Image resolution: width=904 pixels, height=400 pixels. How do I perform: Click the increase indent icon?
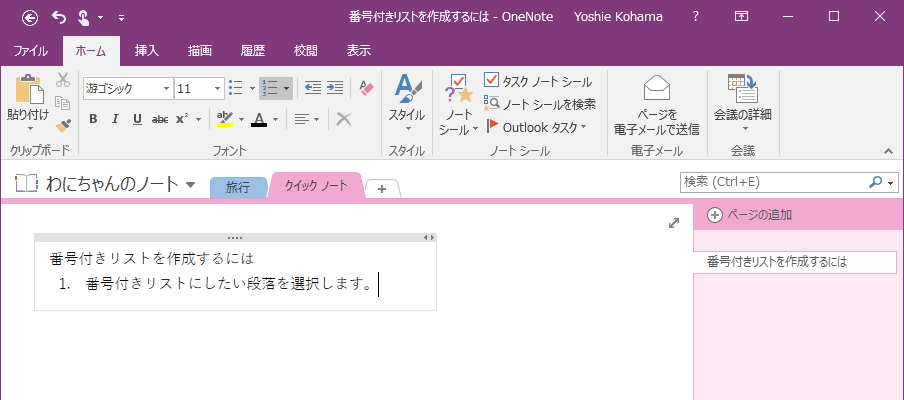pos(335,88)
